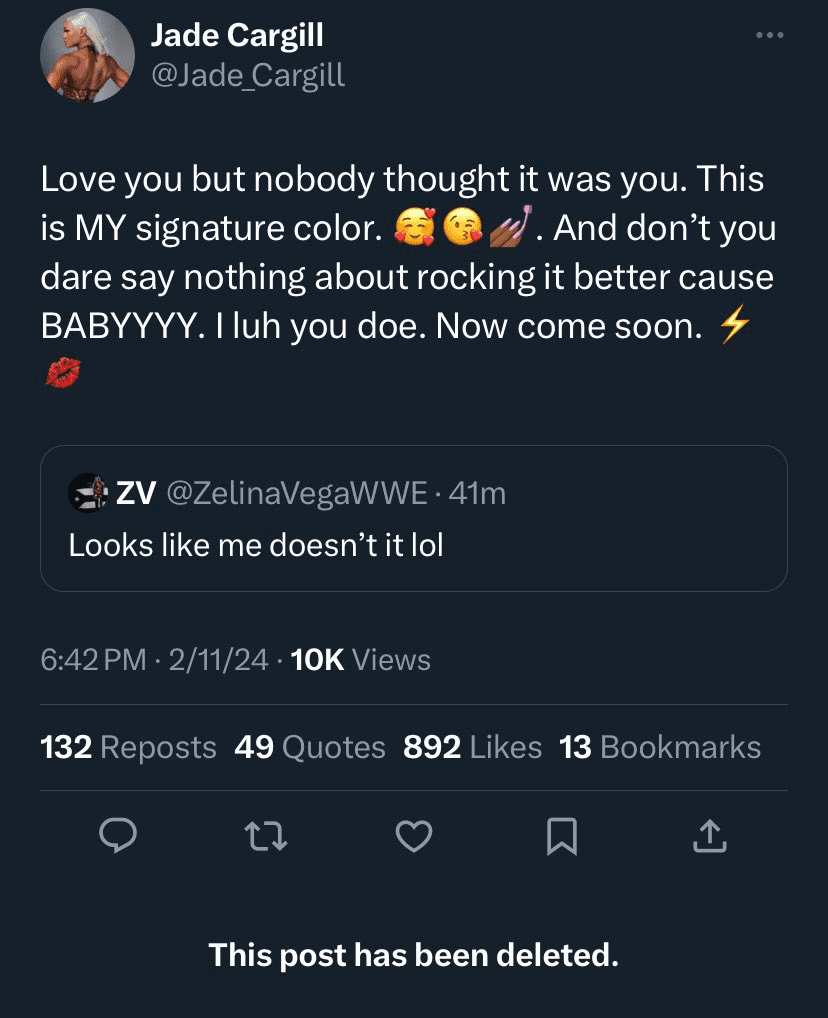Click the Jade Cargill display name
Viewport: 828px width, 1018px height.
pos(236,36)
